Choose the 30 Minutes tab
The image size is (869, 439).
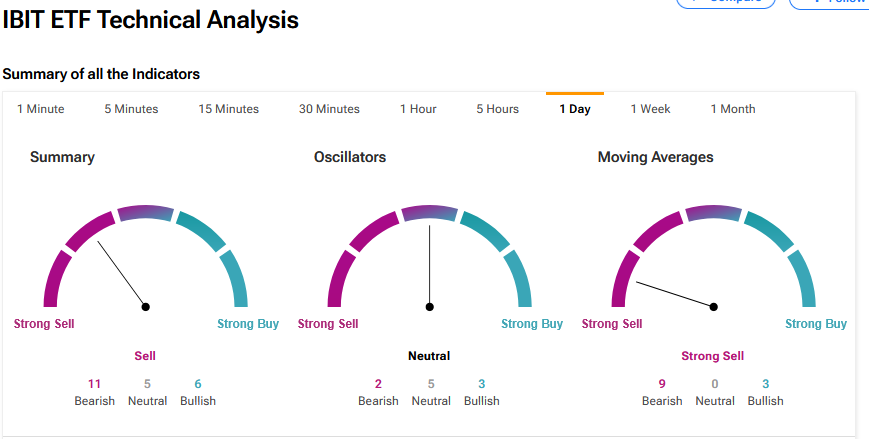329,109
